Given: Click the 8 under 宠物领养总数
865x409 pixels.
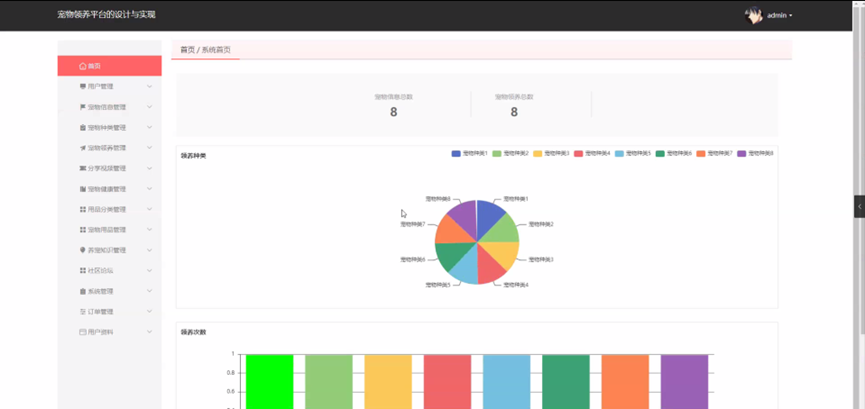Looking at the screenshot, I should point(514,112).
